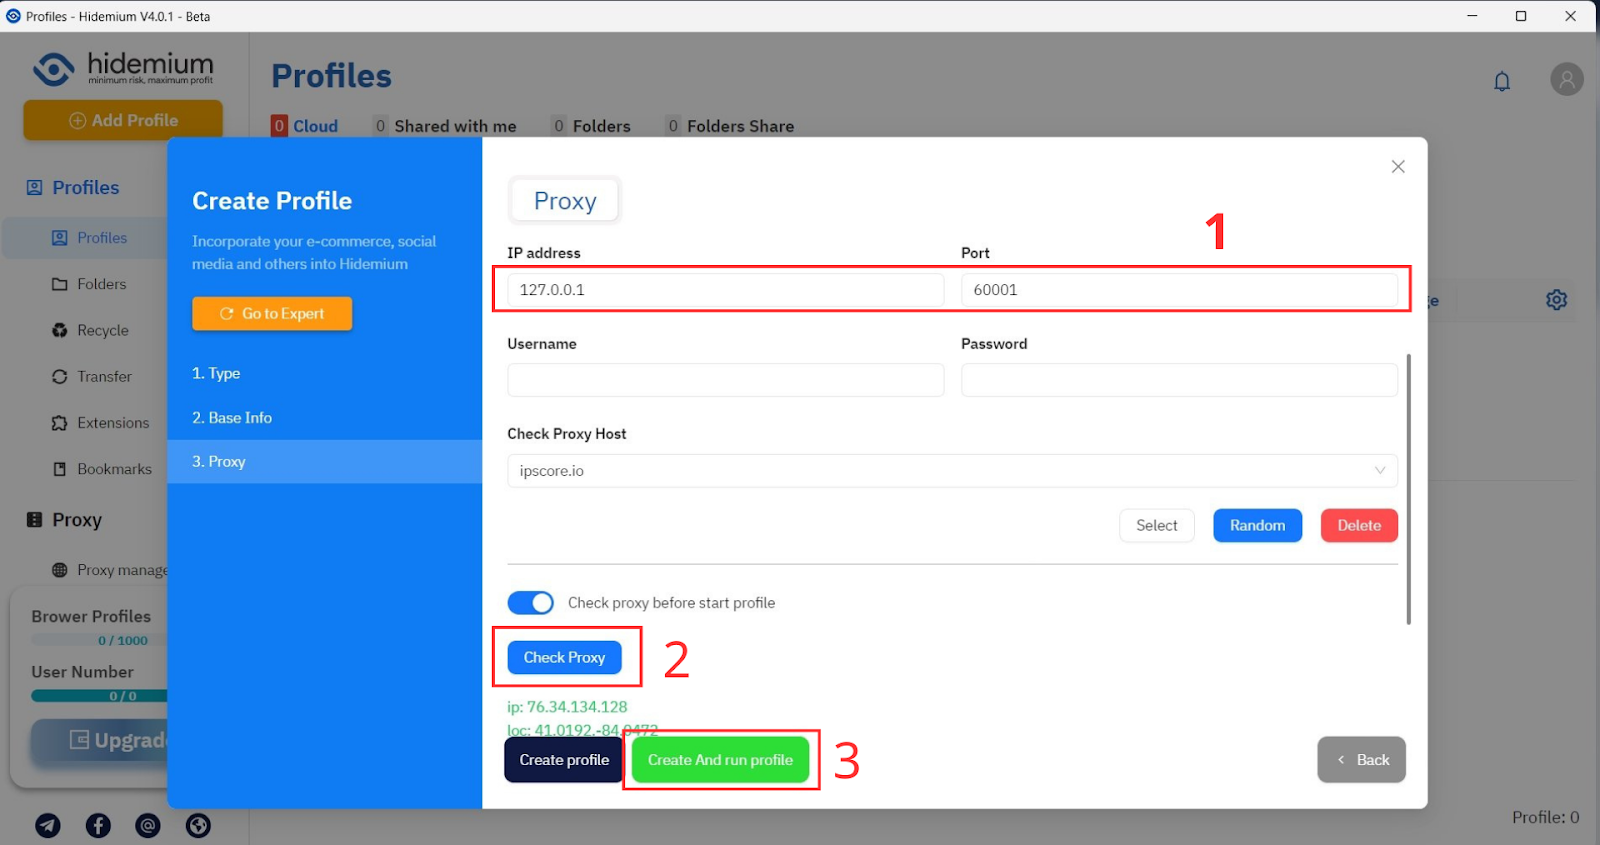The height and width of the screenshot is (845, 1600).
Task: Toggle Check proxy before start profile
Action: point(530,603)
